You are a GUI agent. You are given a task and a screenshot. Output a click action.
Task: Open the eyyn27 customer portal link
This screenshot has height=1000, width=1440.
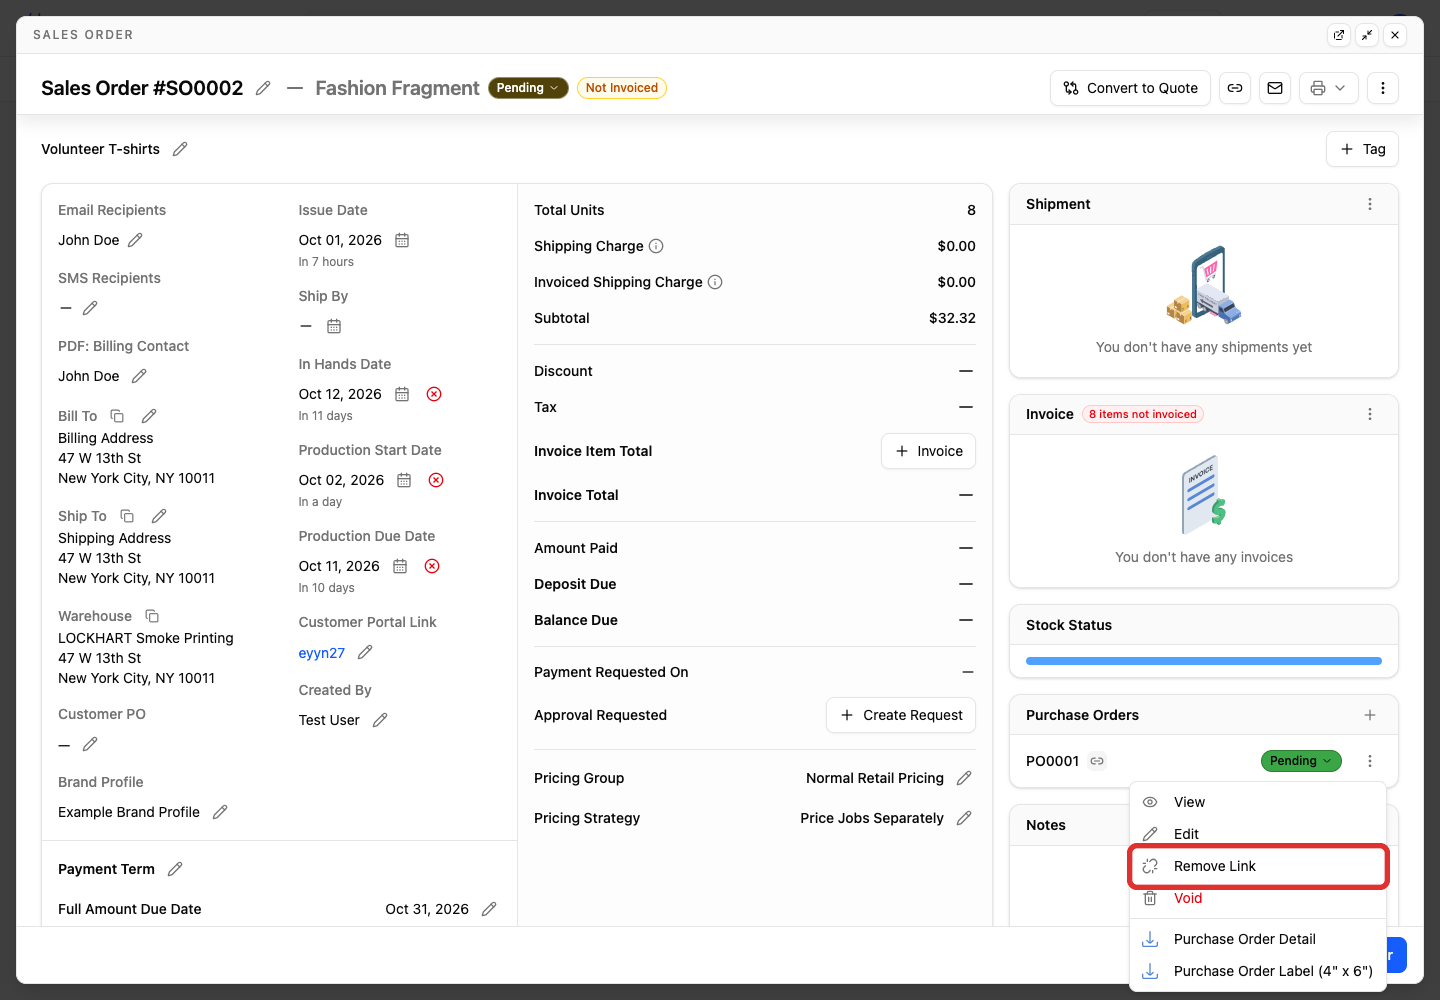click(x=322, y=653)
